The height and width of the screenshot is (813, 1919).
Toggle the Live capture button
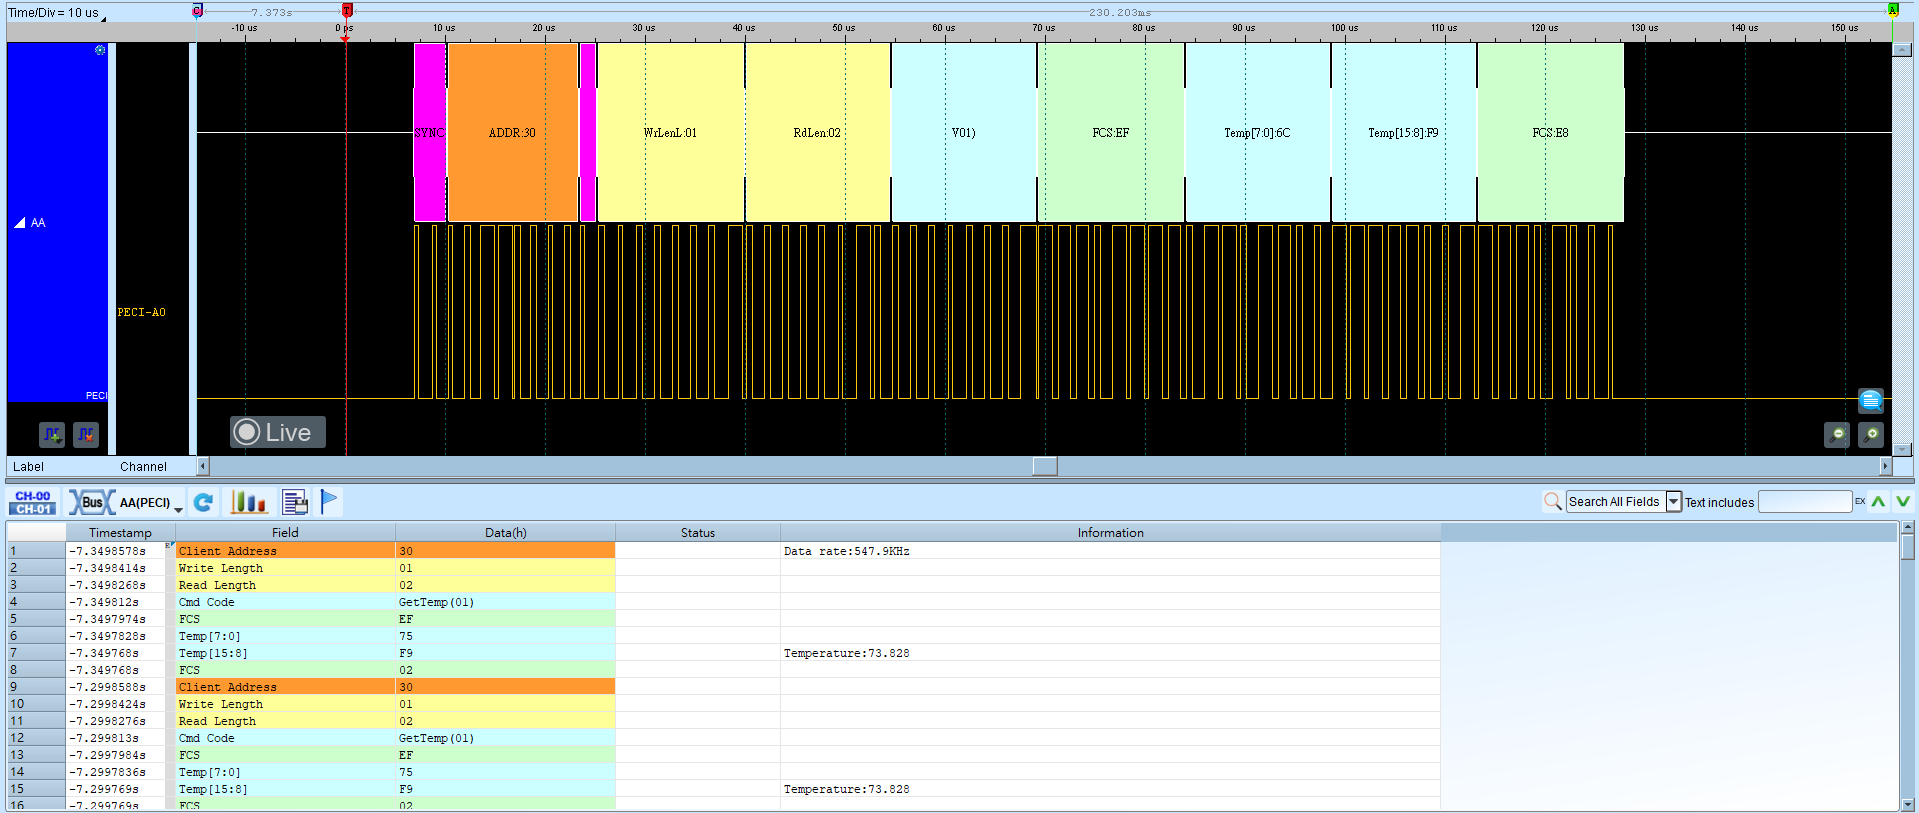click(x=278, y=432)
